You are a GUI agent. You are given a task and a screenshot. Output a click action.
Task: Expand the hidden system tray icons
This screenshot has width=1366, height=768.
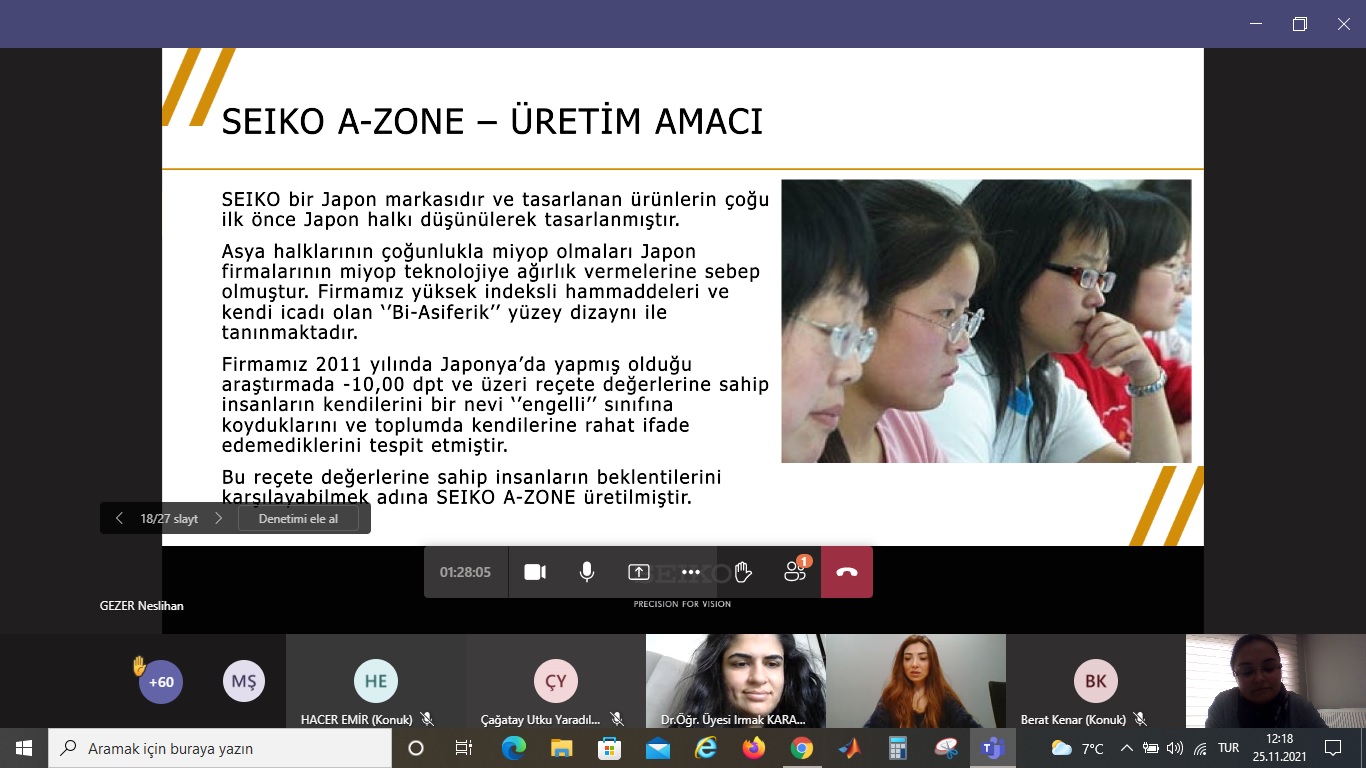[1127, 748]
